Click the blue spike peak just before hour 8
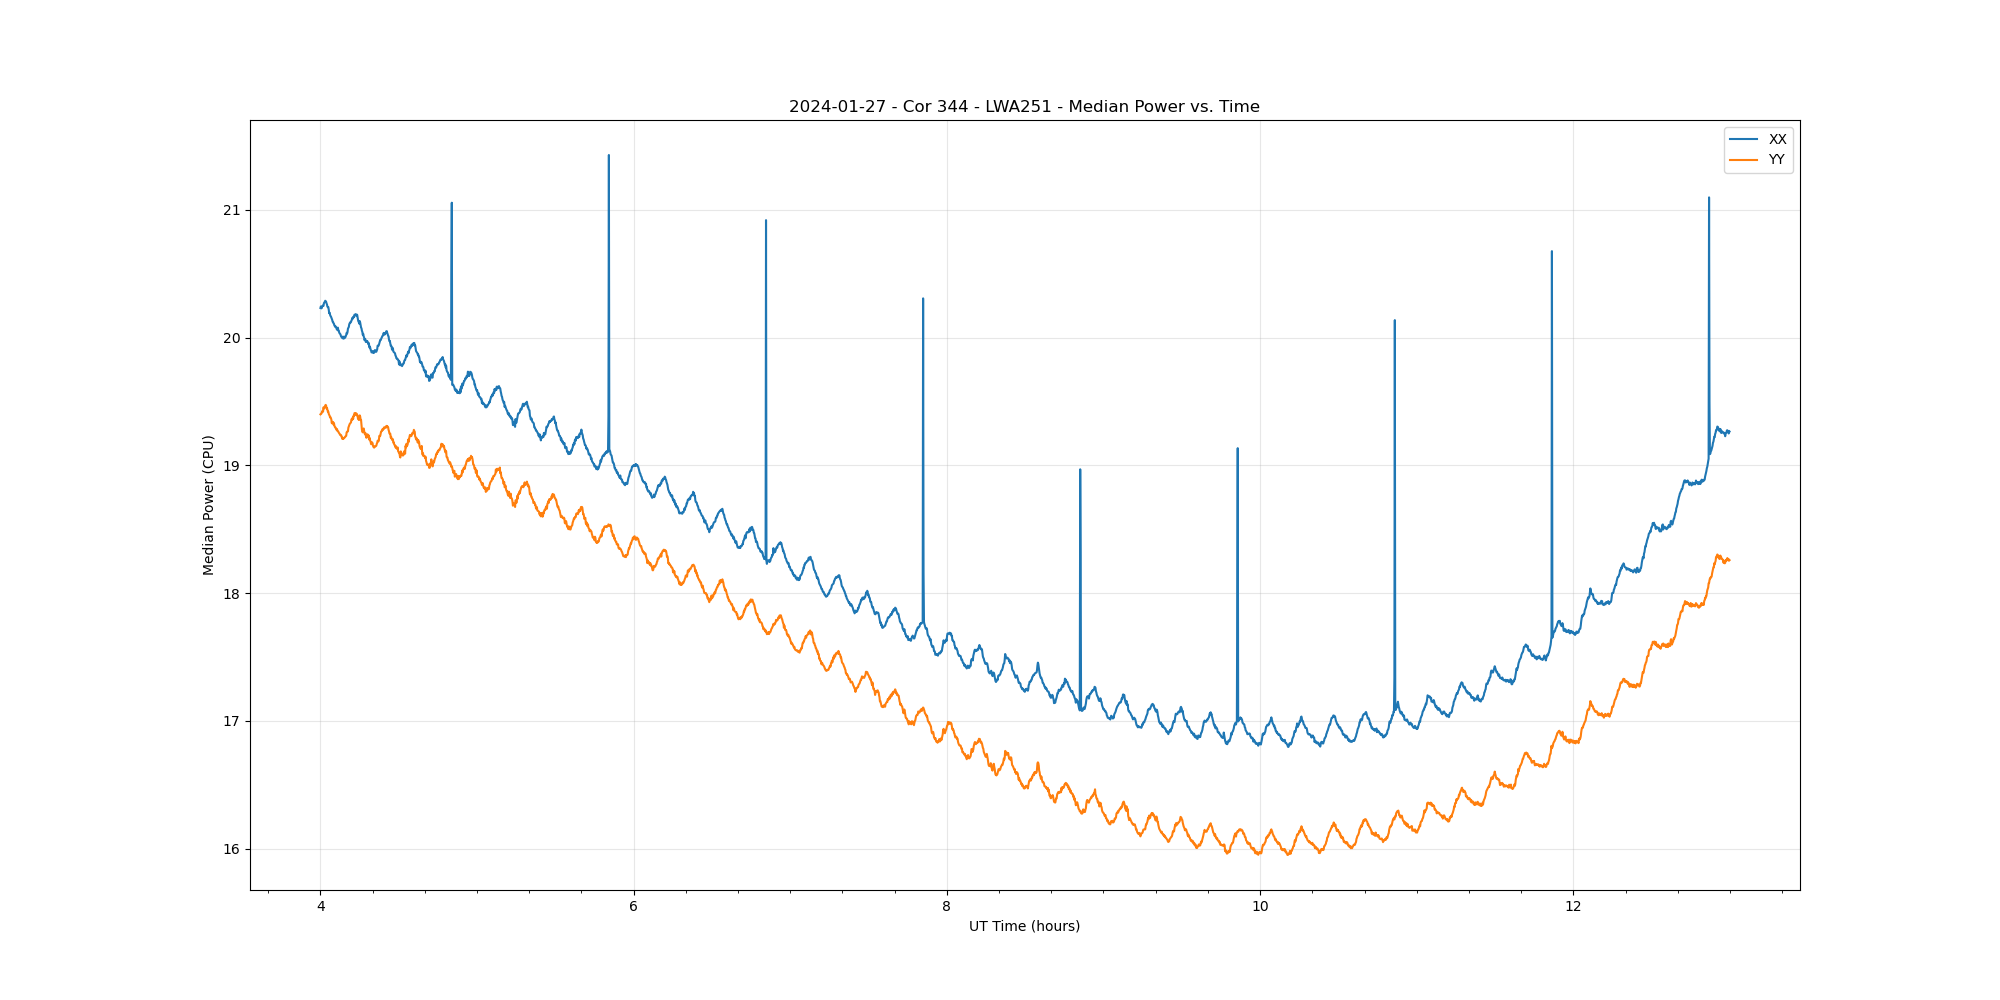 pos(923,299)
